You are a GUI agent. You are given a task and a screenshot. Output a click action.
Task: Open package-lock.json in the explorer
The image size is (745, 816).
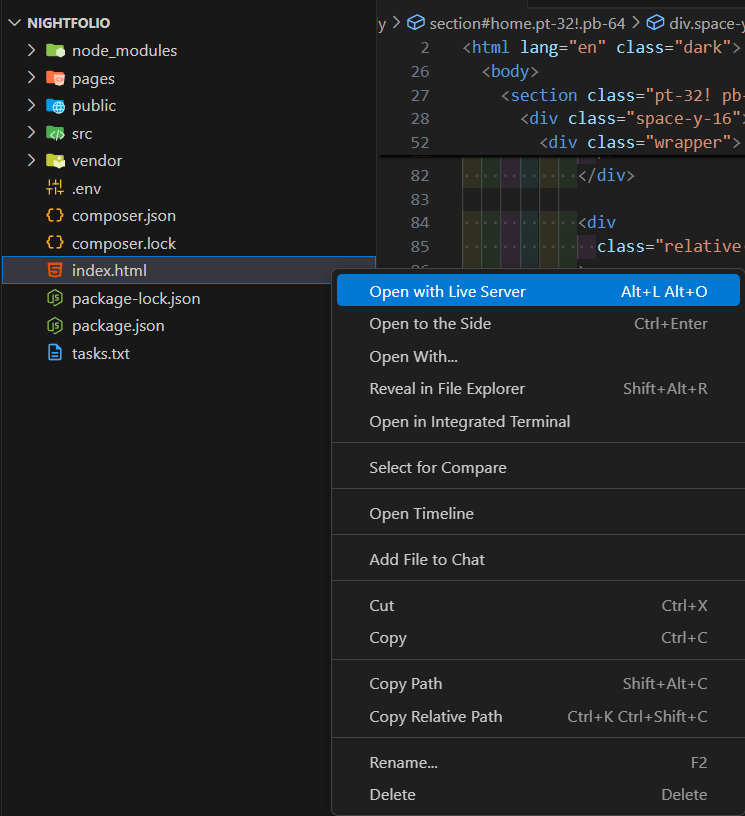click(135, 298)
